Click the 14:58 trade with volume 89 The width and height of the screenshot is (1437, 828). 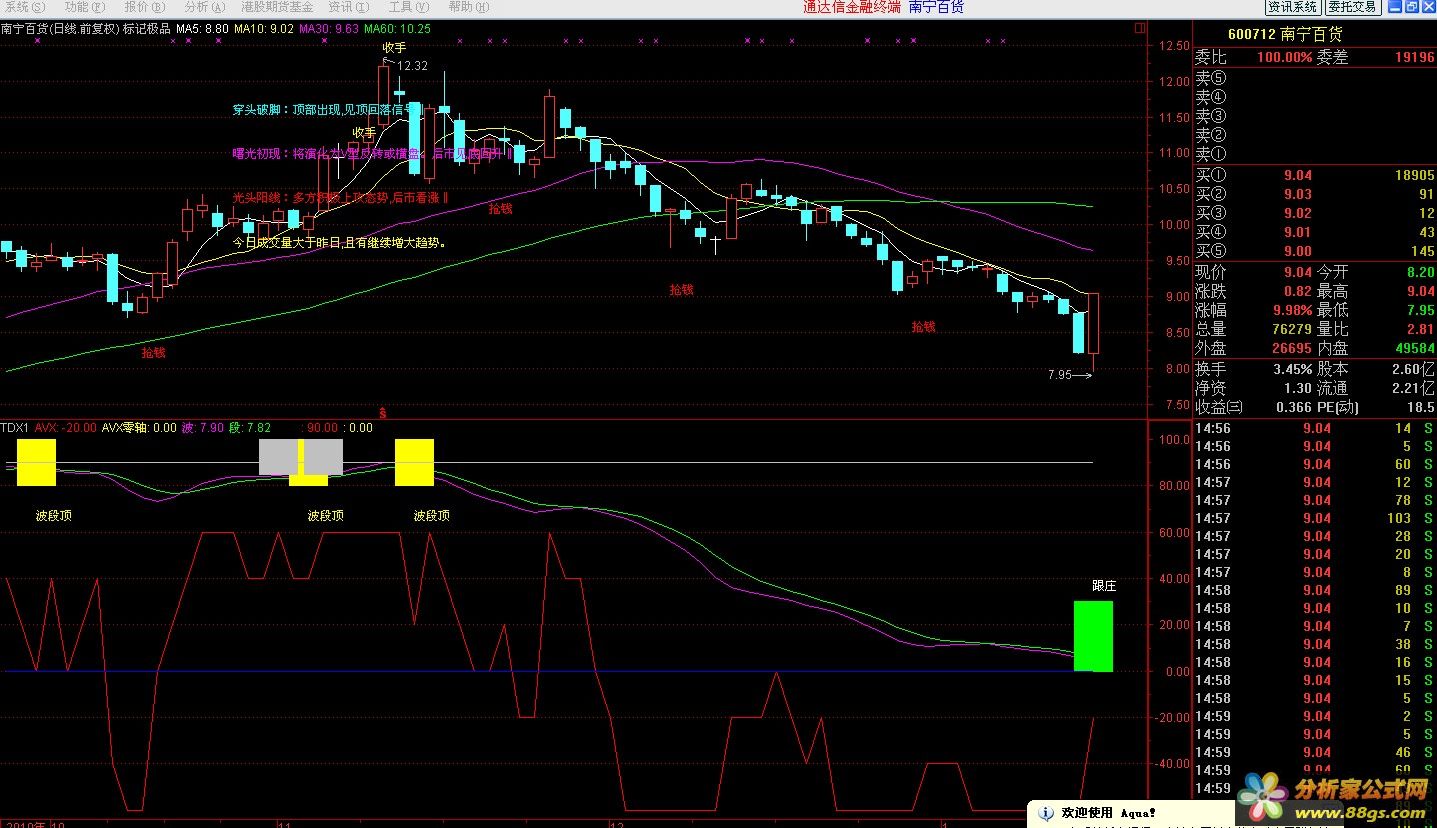(1314, 590)
